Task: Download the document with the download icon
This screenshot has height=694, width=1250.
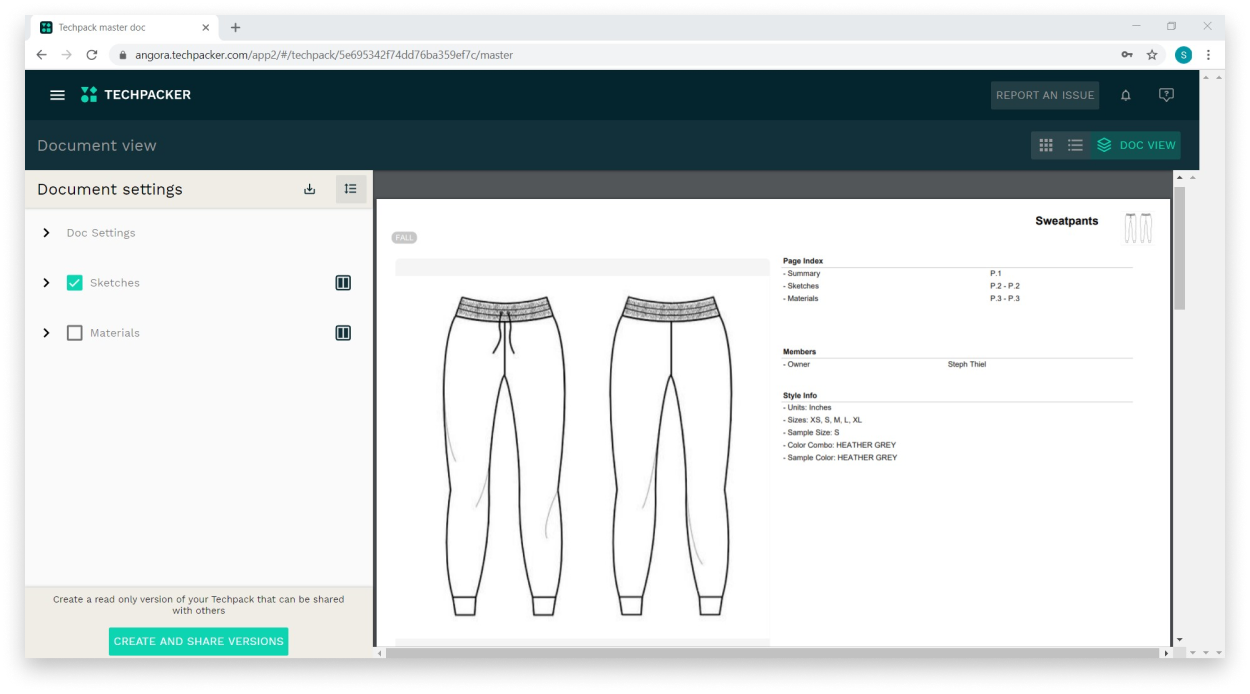Action: pos(309,189)
